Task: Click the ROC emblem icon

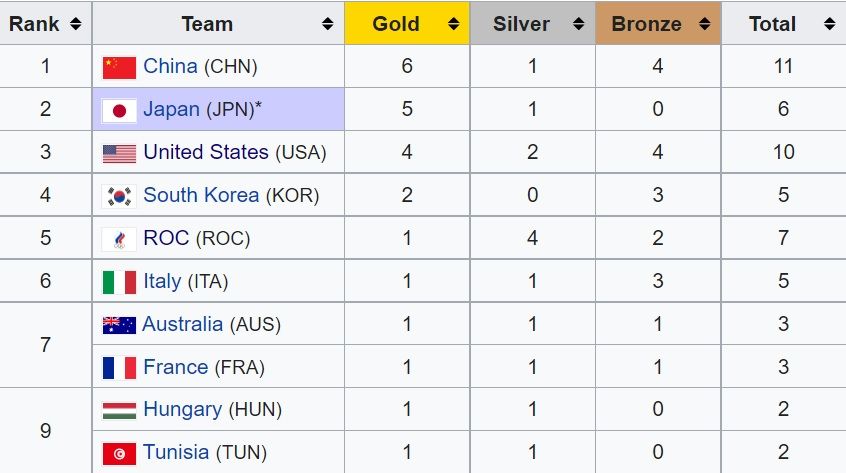Action: tap(119, 239)
